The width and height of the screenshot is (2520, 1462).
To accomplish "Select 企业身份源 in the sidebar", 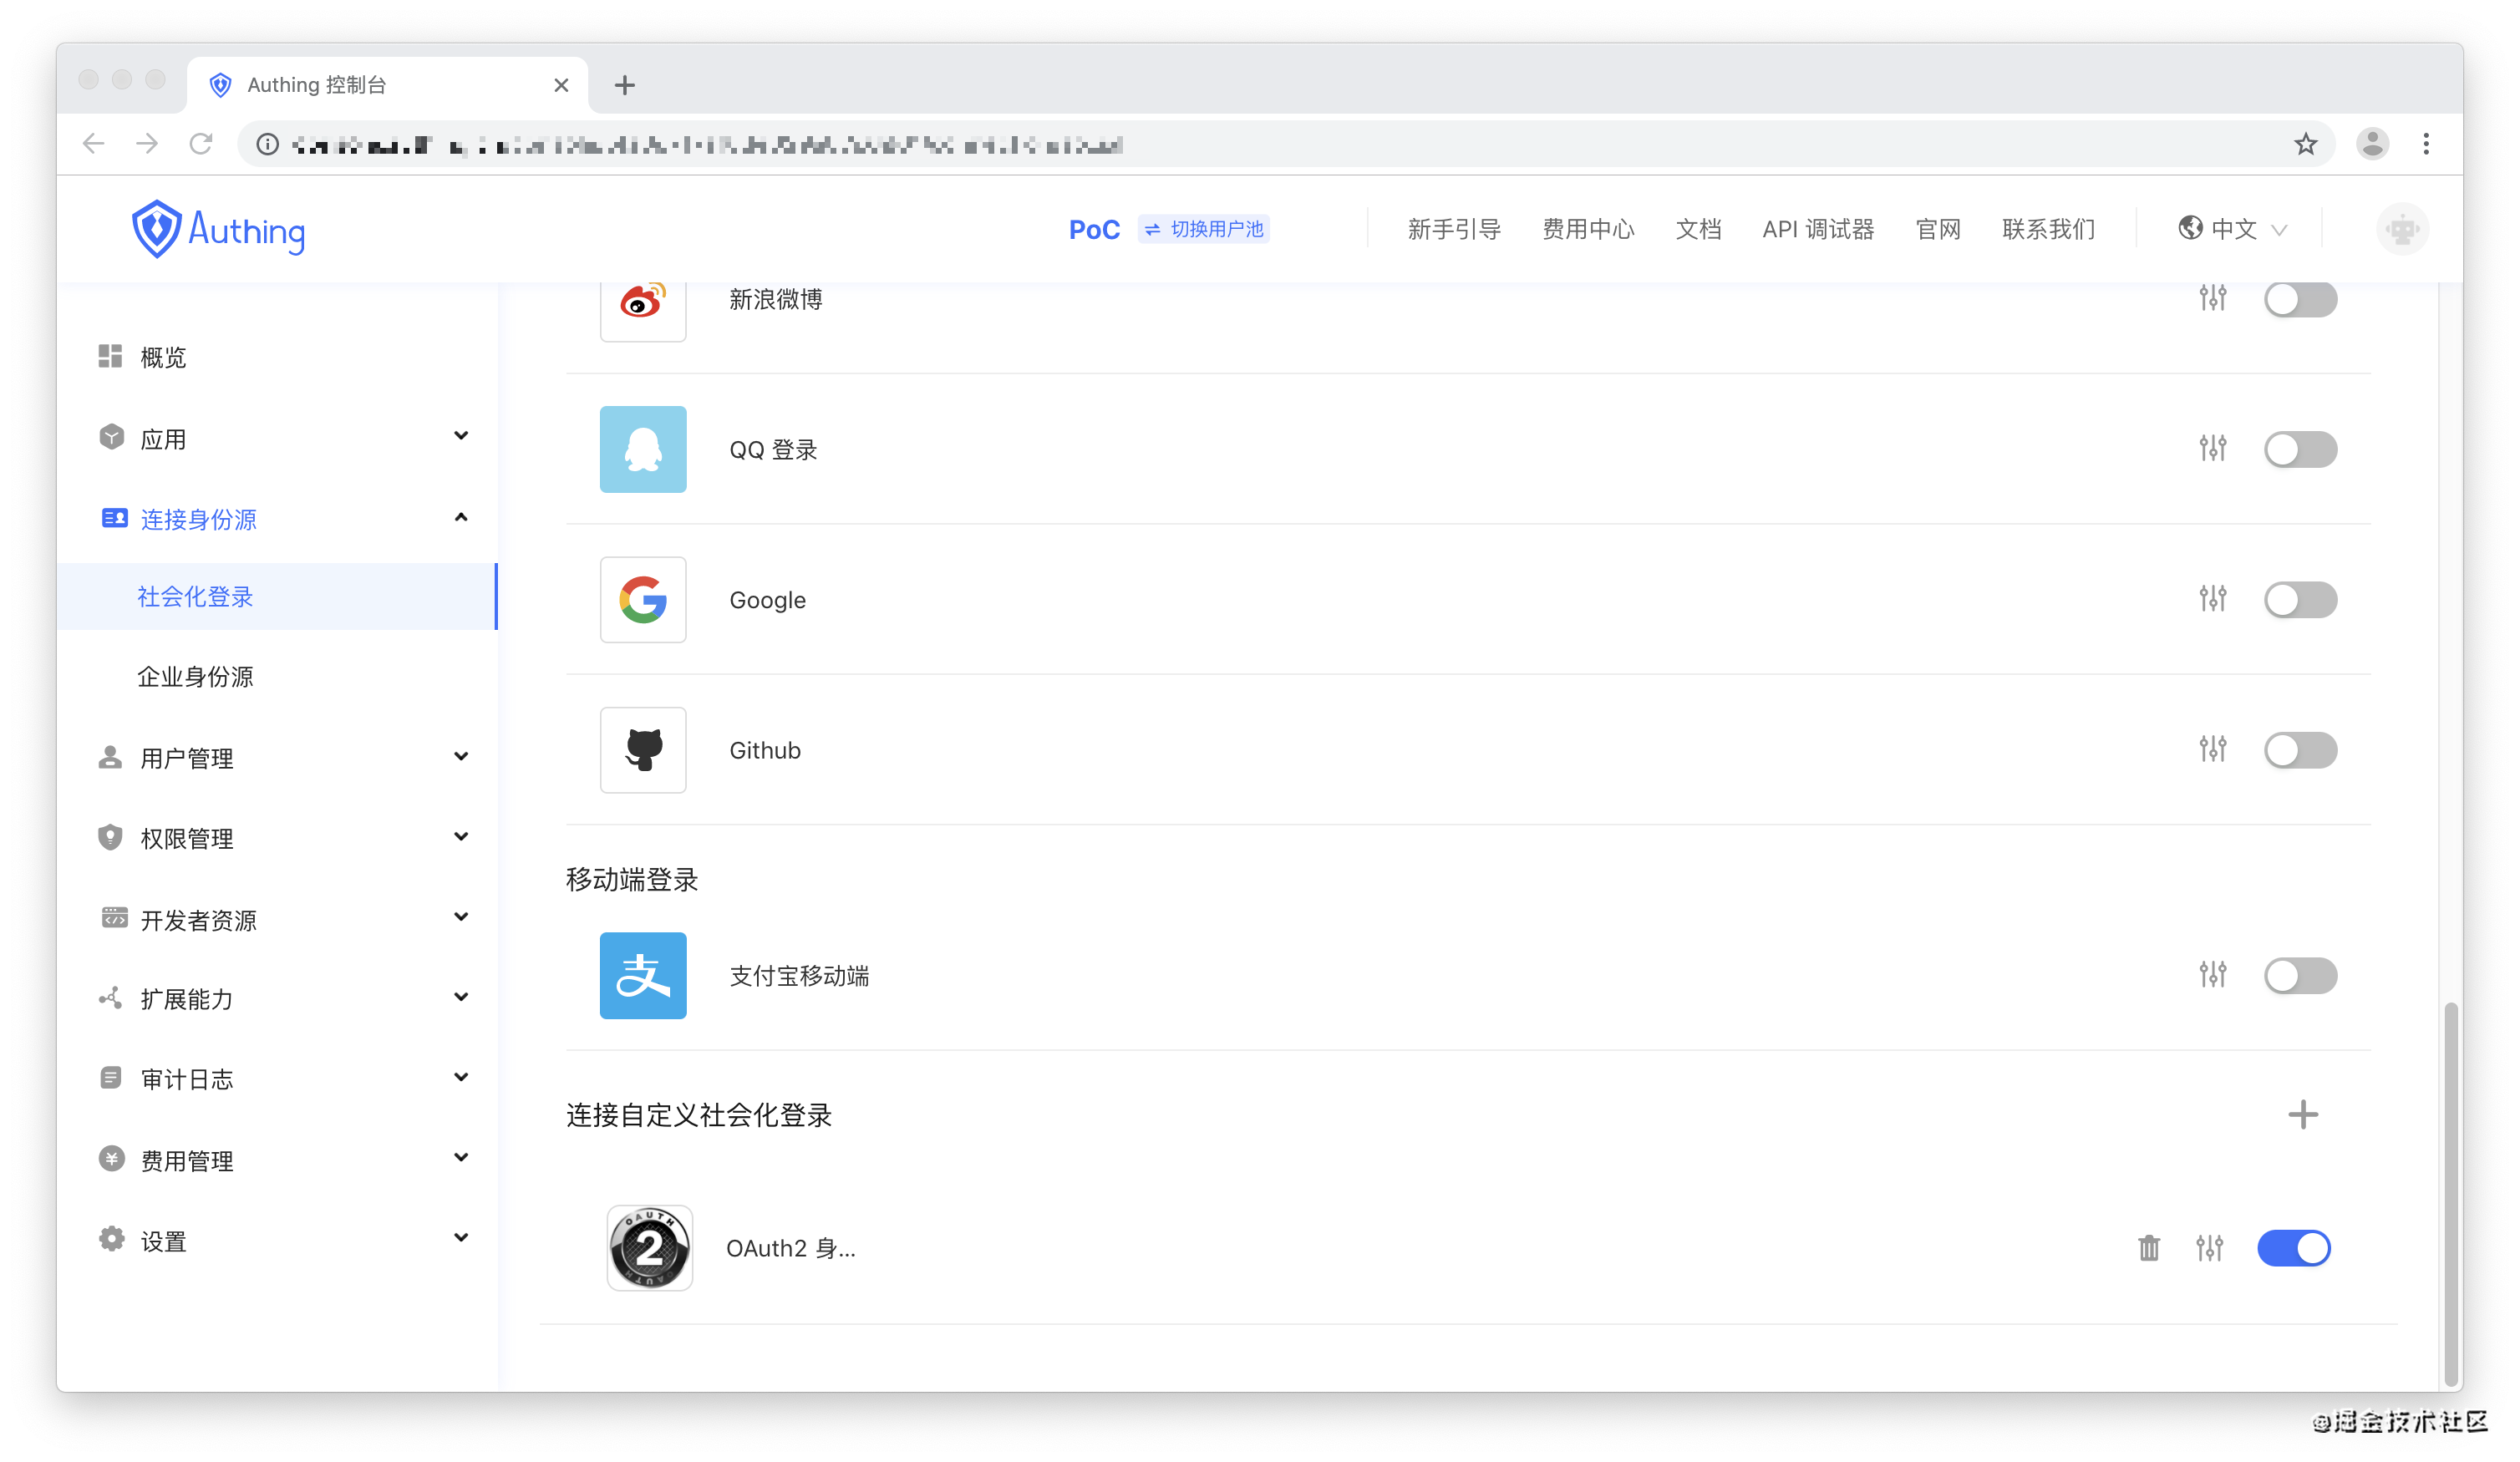I will (x=196, y=676).
